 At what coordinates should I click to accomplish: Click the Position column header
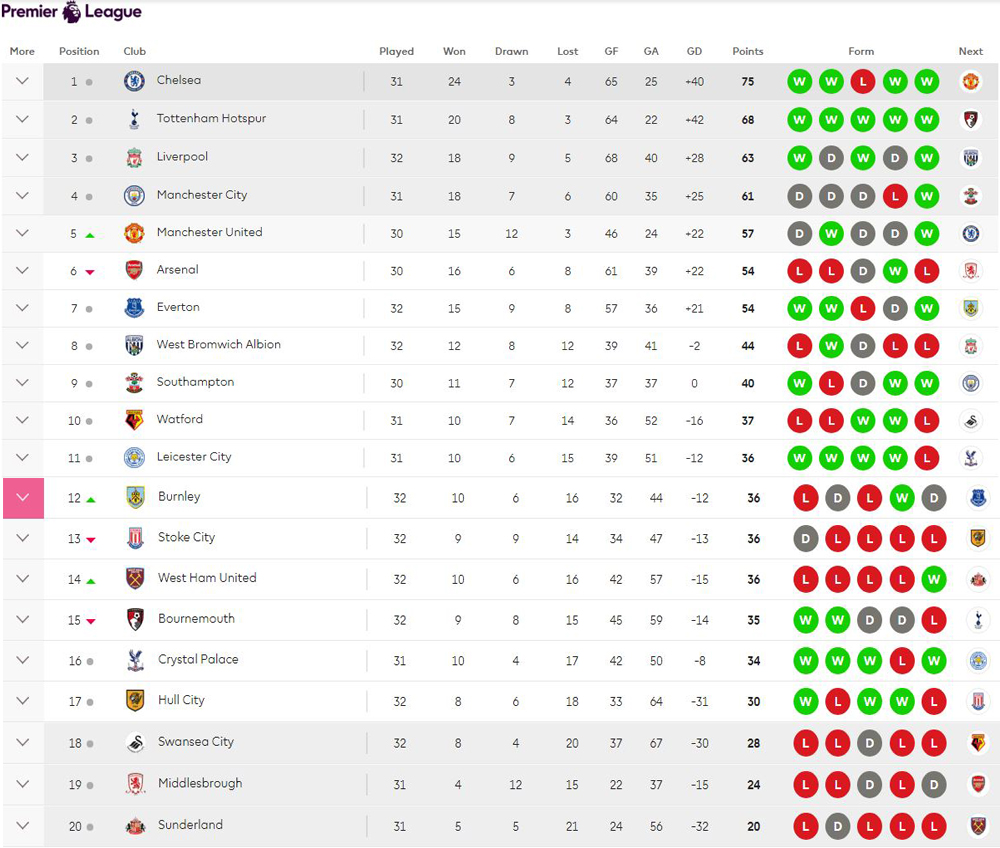[79, 51]
